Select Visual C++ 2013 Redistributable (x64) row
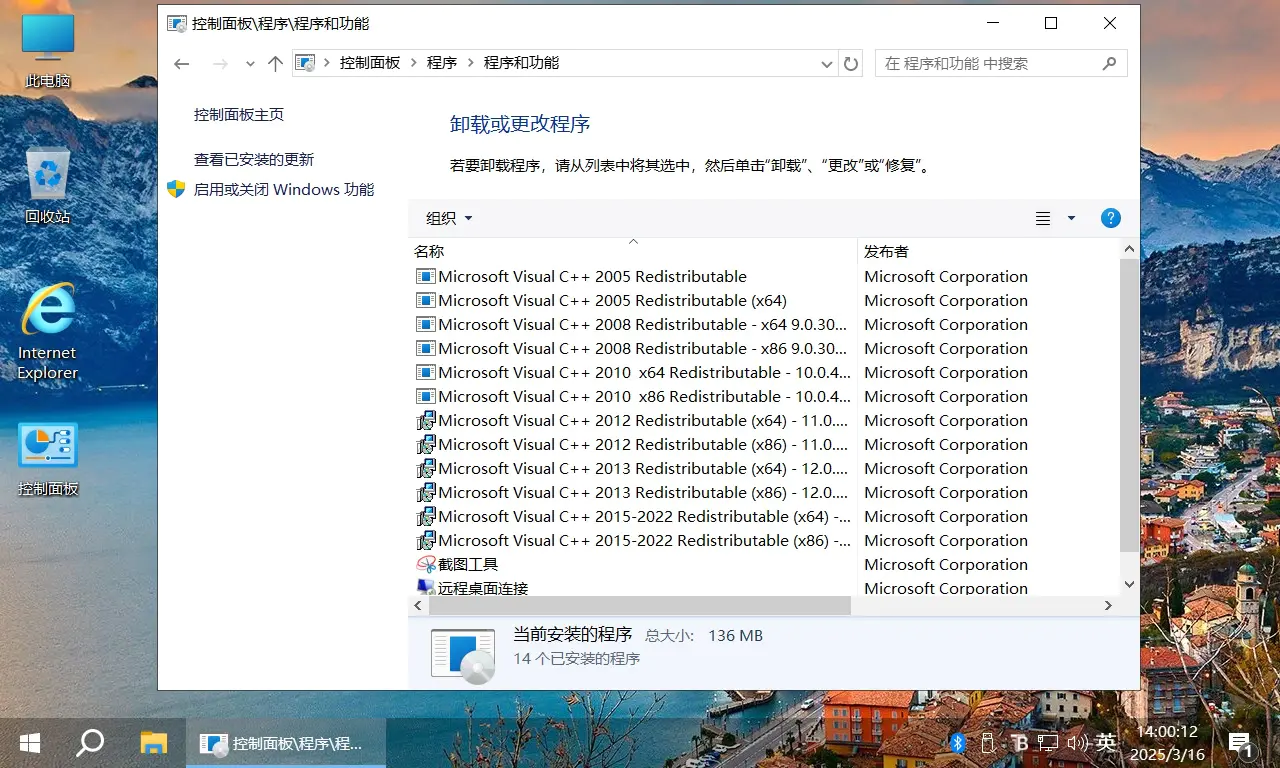Screen dimensions: 1280x768 [x=764, y=468]
